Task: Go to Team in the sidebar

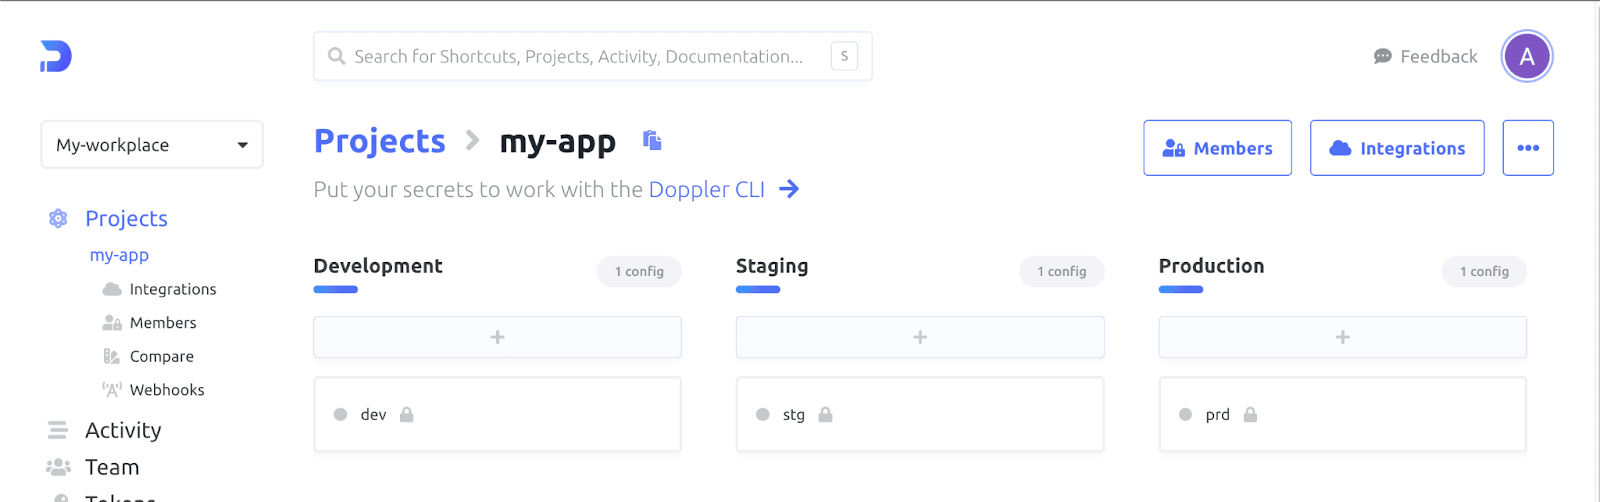Action: point(112,467)
